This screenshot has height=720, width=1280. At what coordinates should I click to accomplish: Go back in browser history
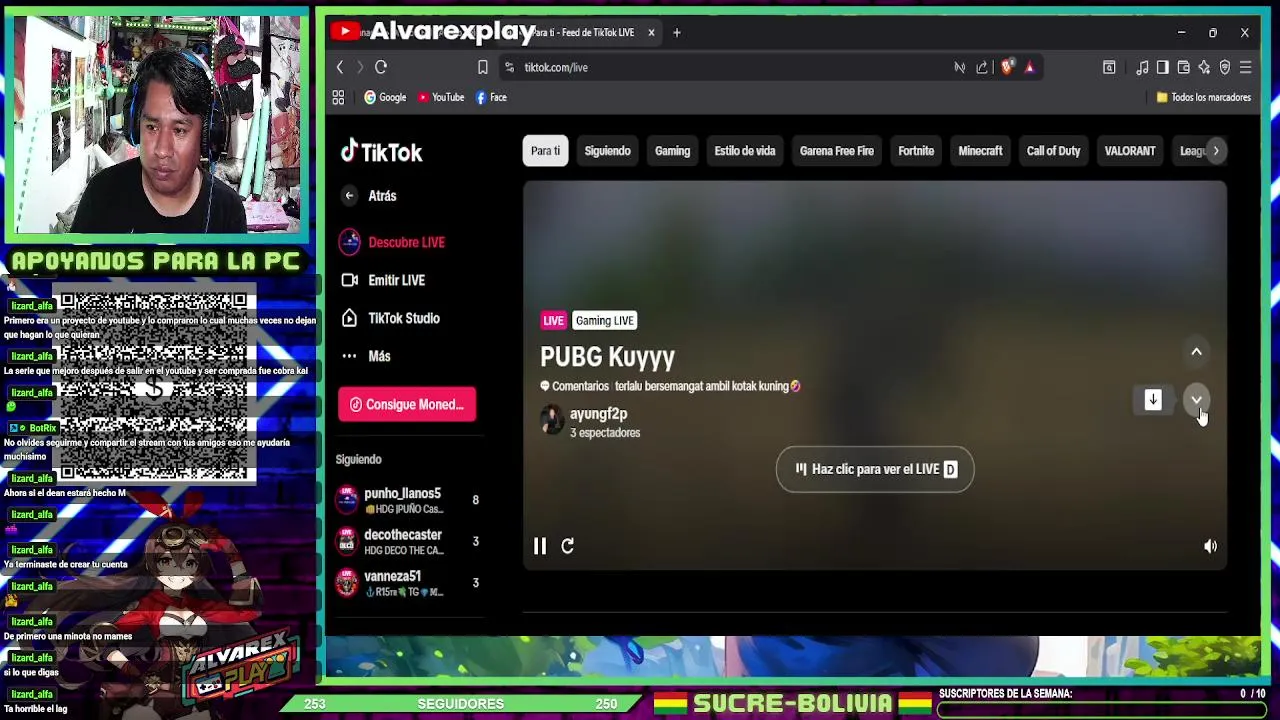click(x=340, y=67)
